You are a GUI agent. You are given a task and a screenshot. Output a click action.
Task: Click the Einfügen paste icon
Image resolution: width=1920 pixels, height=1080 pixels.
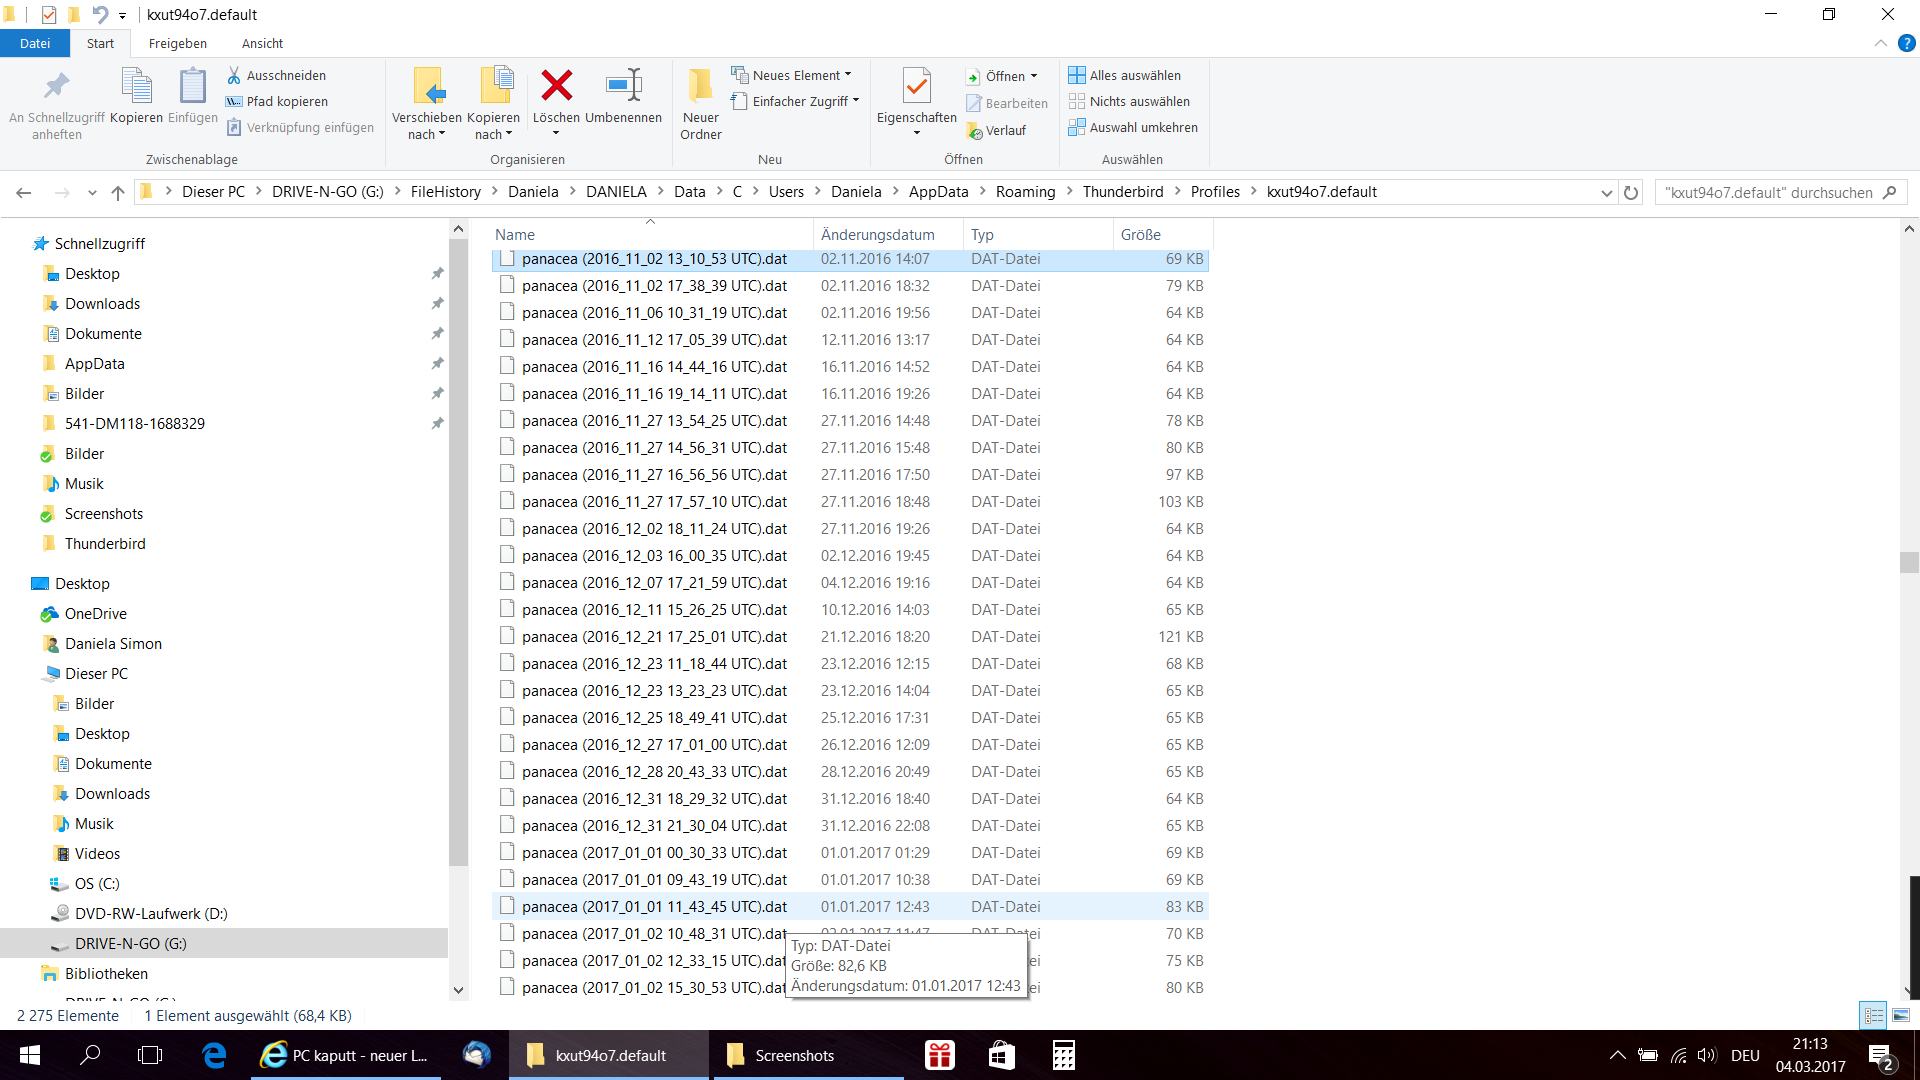coord(192,86)
